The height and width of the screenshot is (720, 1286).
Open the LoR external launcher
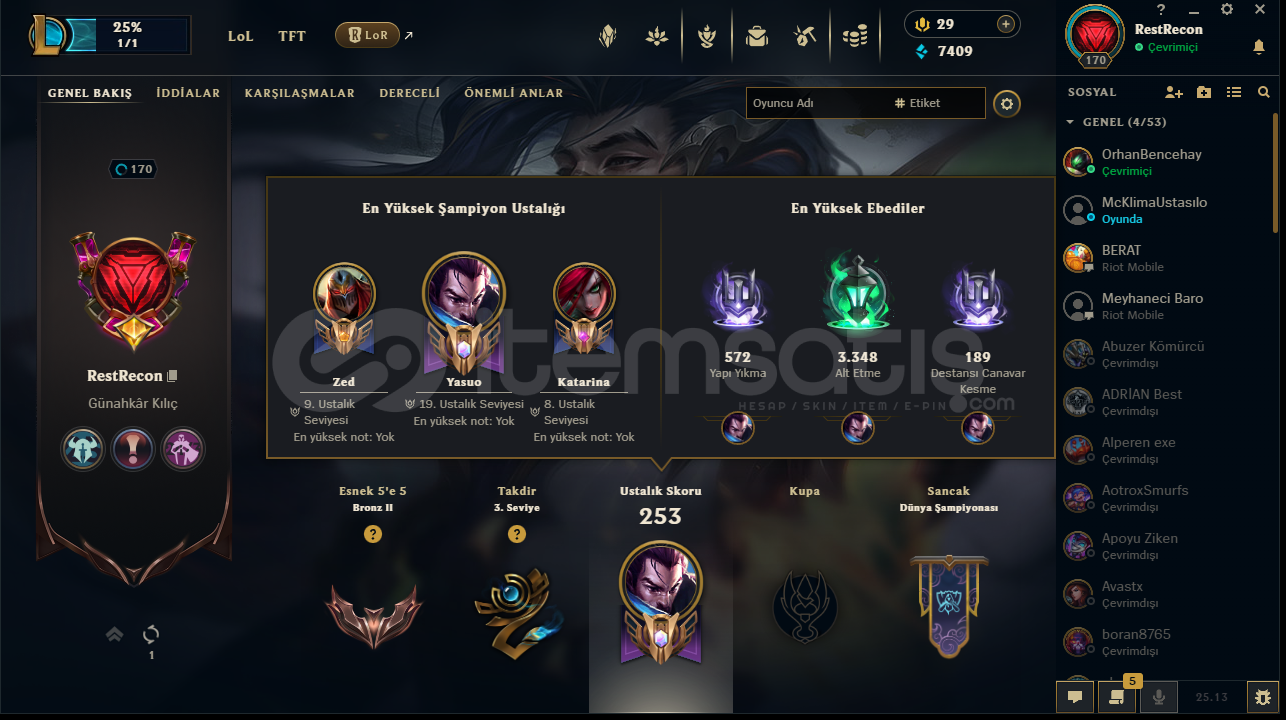click(x=367, y=35)
